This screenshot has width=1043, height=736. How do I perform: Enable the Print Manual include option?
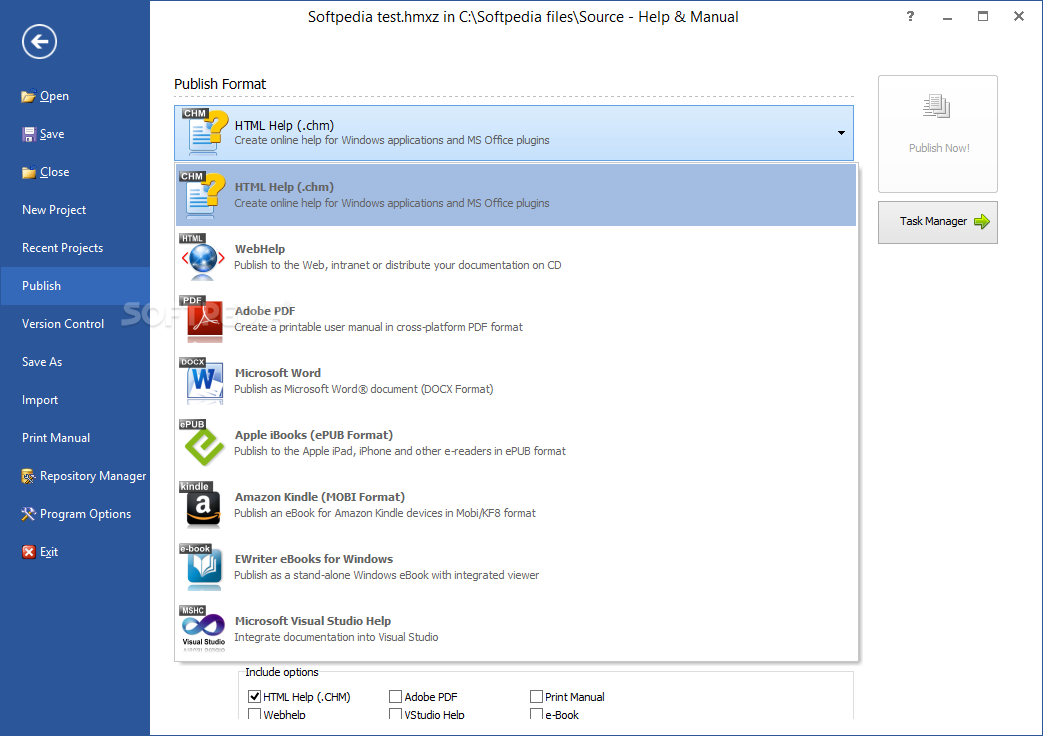pyautogui.click(x=536, y=697)
